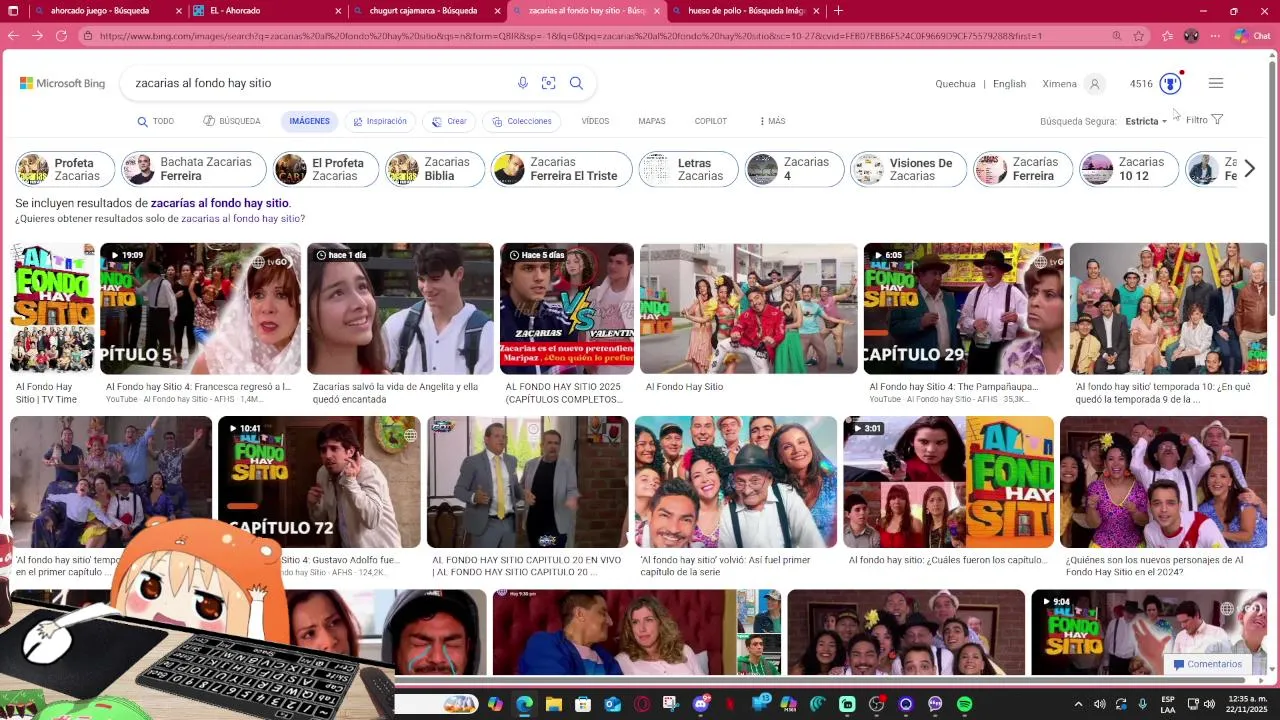Switch to the TODO tab

click(156, 121)
